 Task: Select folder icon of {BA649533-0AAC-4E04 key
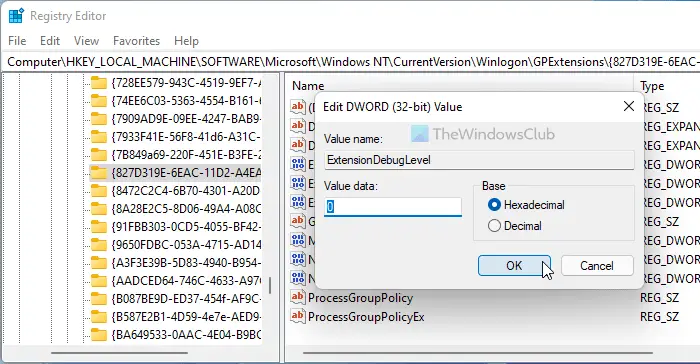pyautogui.click(x=99, y=335)
